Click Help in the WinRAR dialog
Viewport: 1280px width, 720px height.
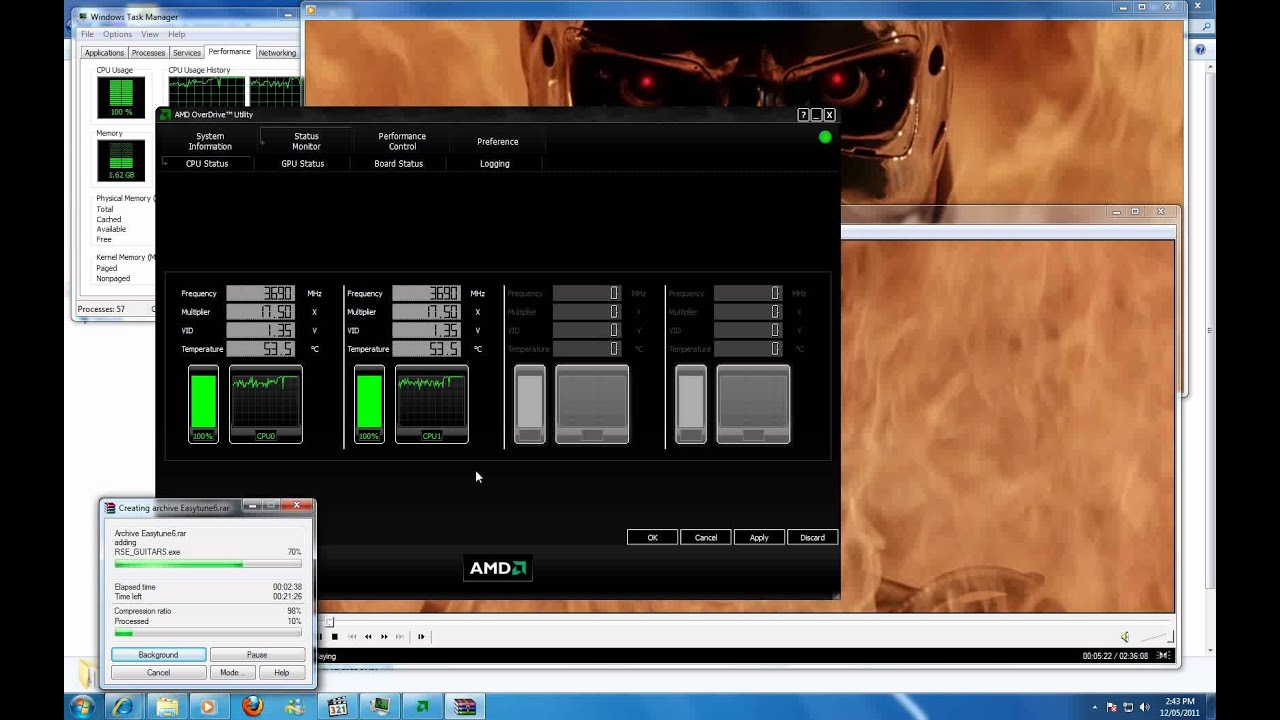coord(282,673)
